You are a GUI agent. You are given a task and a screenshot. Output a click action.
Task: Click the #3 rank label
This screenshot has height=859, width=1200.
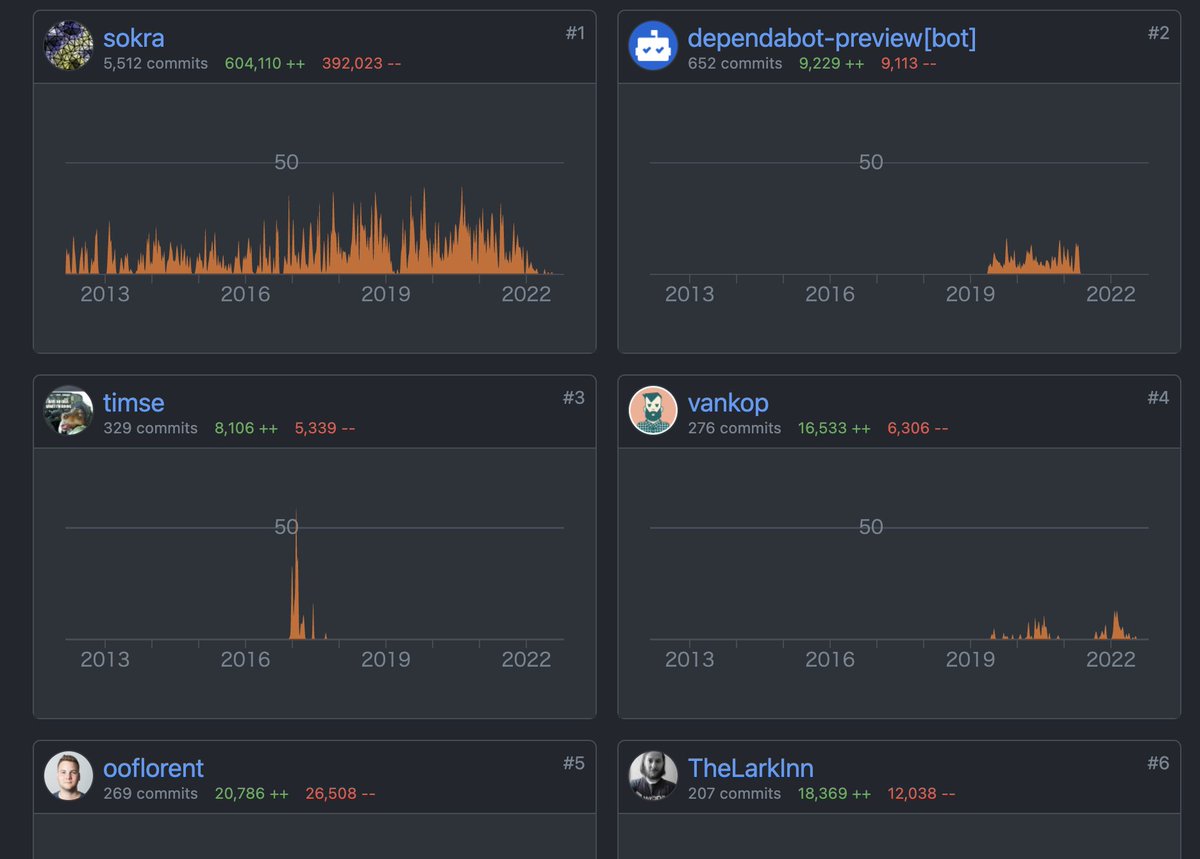point(574,398)
